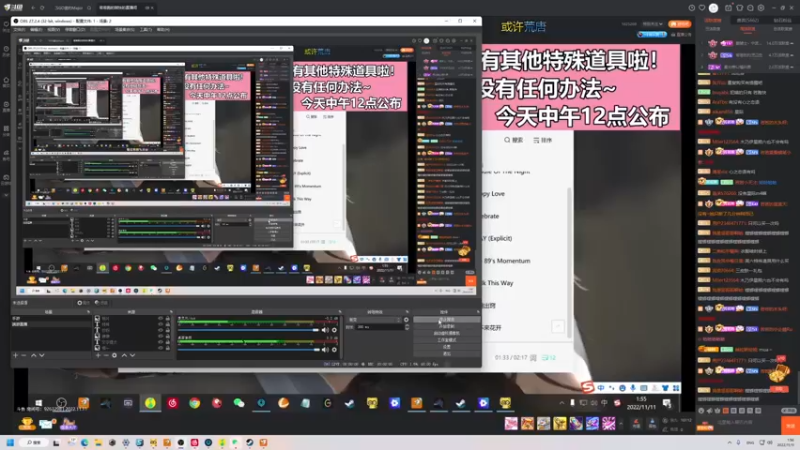The image size is (800, 450).
Task: Click the 开始录制 button in OBS controls
Action: (446, 326)
